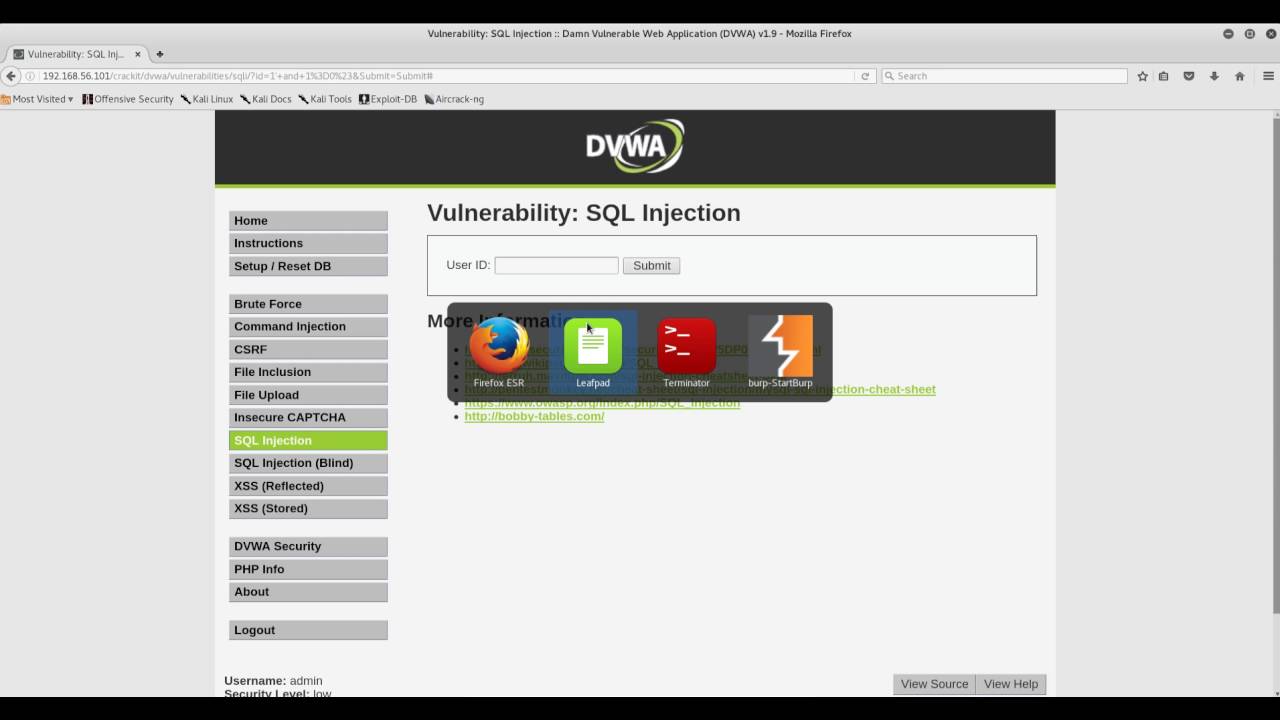Open Aircrack-ng bookmark
The image size is (1280, 720).
(x=454, y=99)
